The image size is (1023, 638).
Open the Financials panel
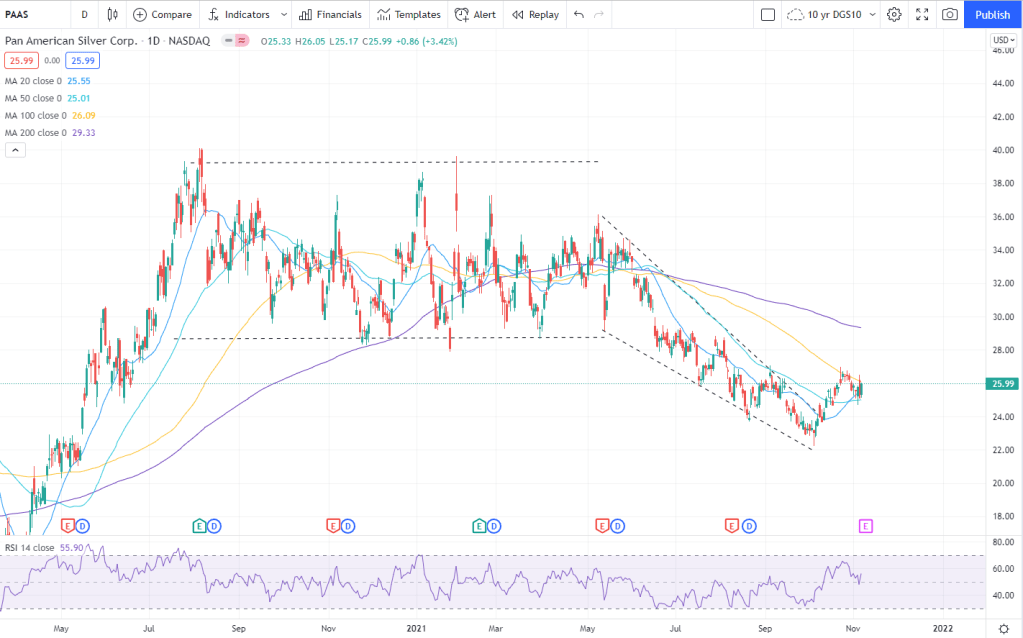pos(331,15)
